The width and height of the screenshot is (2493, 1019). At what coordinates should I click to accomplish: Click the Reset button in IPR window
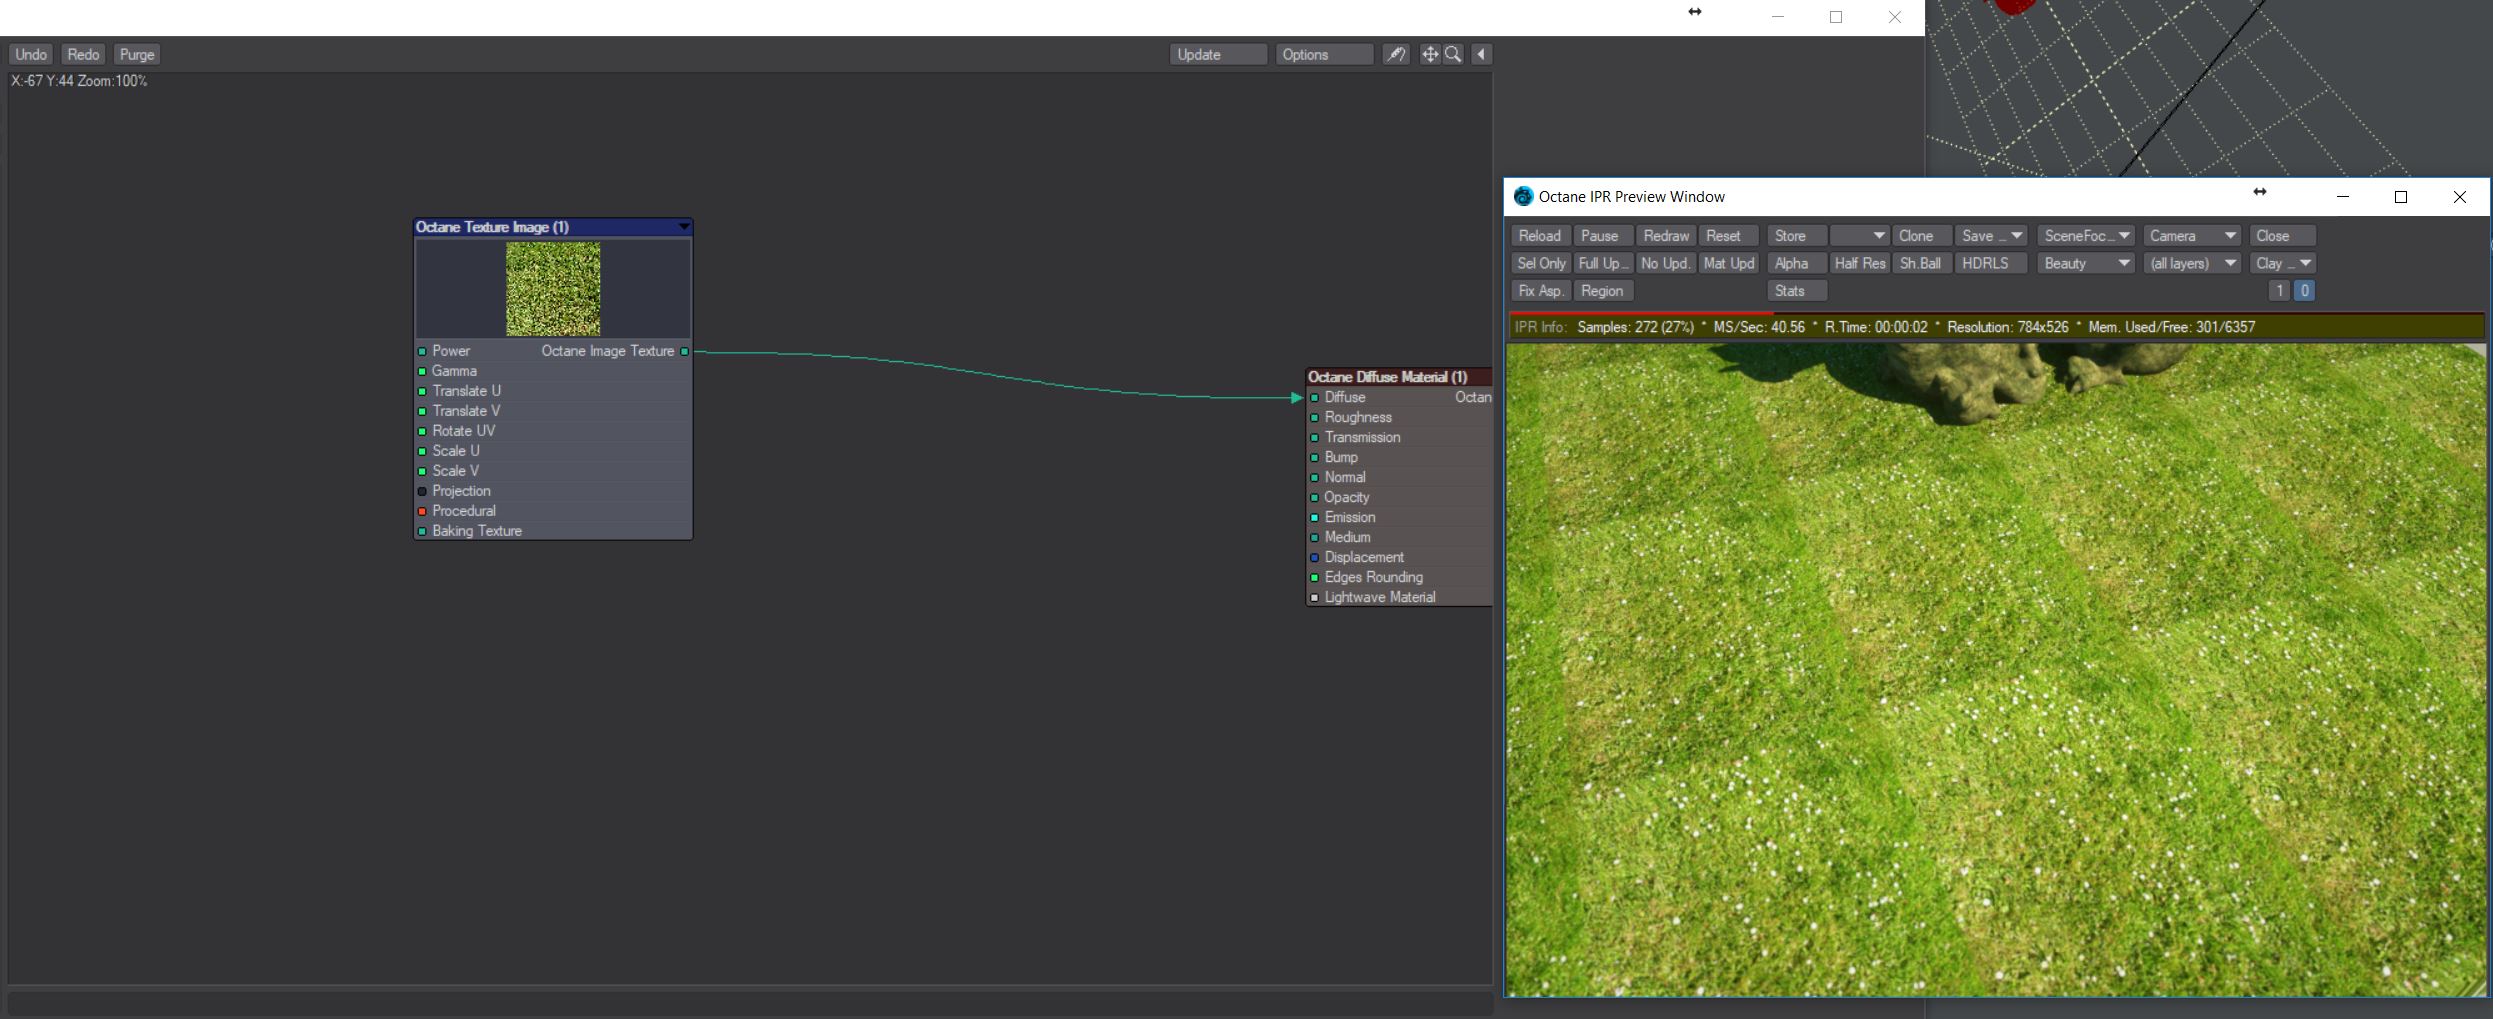(x=1728, y=236)
